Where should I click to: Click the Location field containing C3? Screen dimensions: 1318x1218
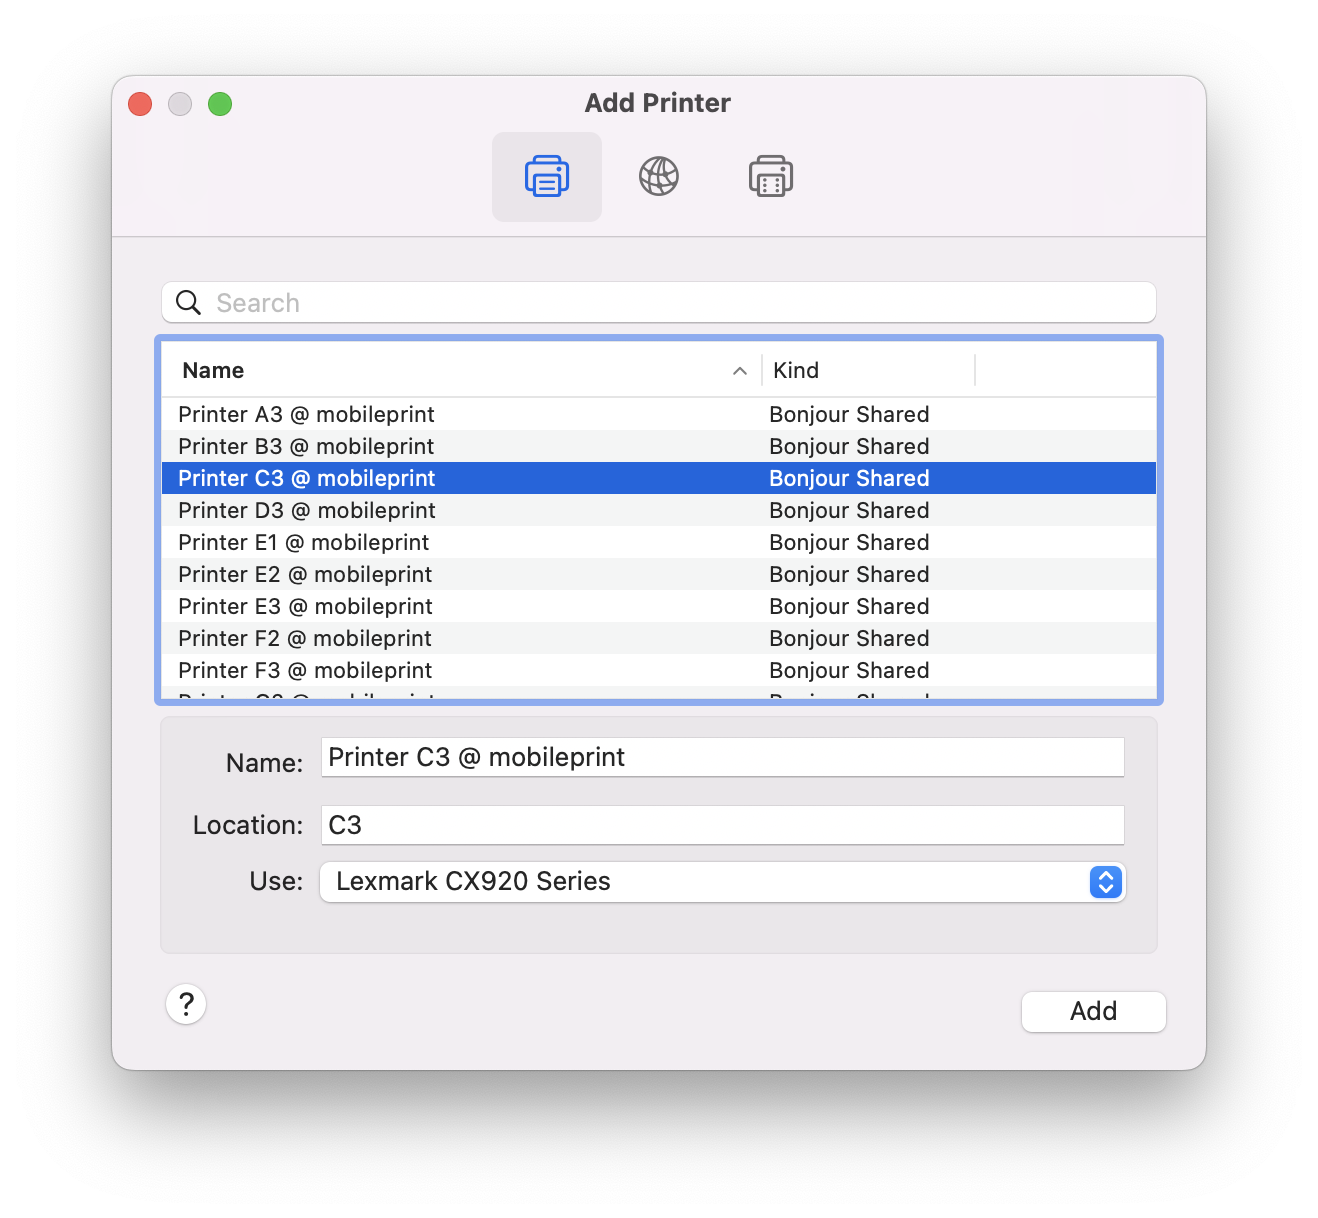[722, 825]
